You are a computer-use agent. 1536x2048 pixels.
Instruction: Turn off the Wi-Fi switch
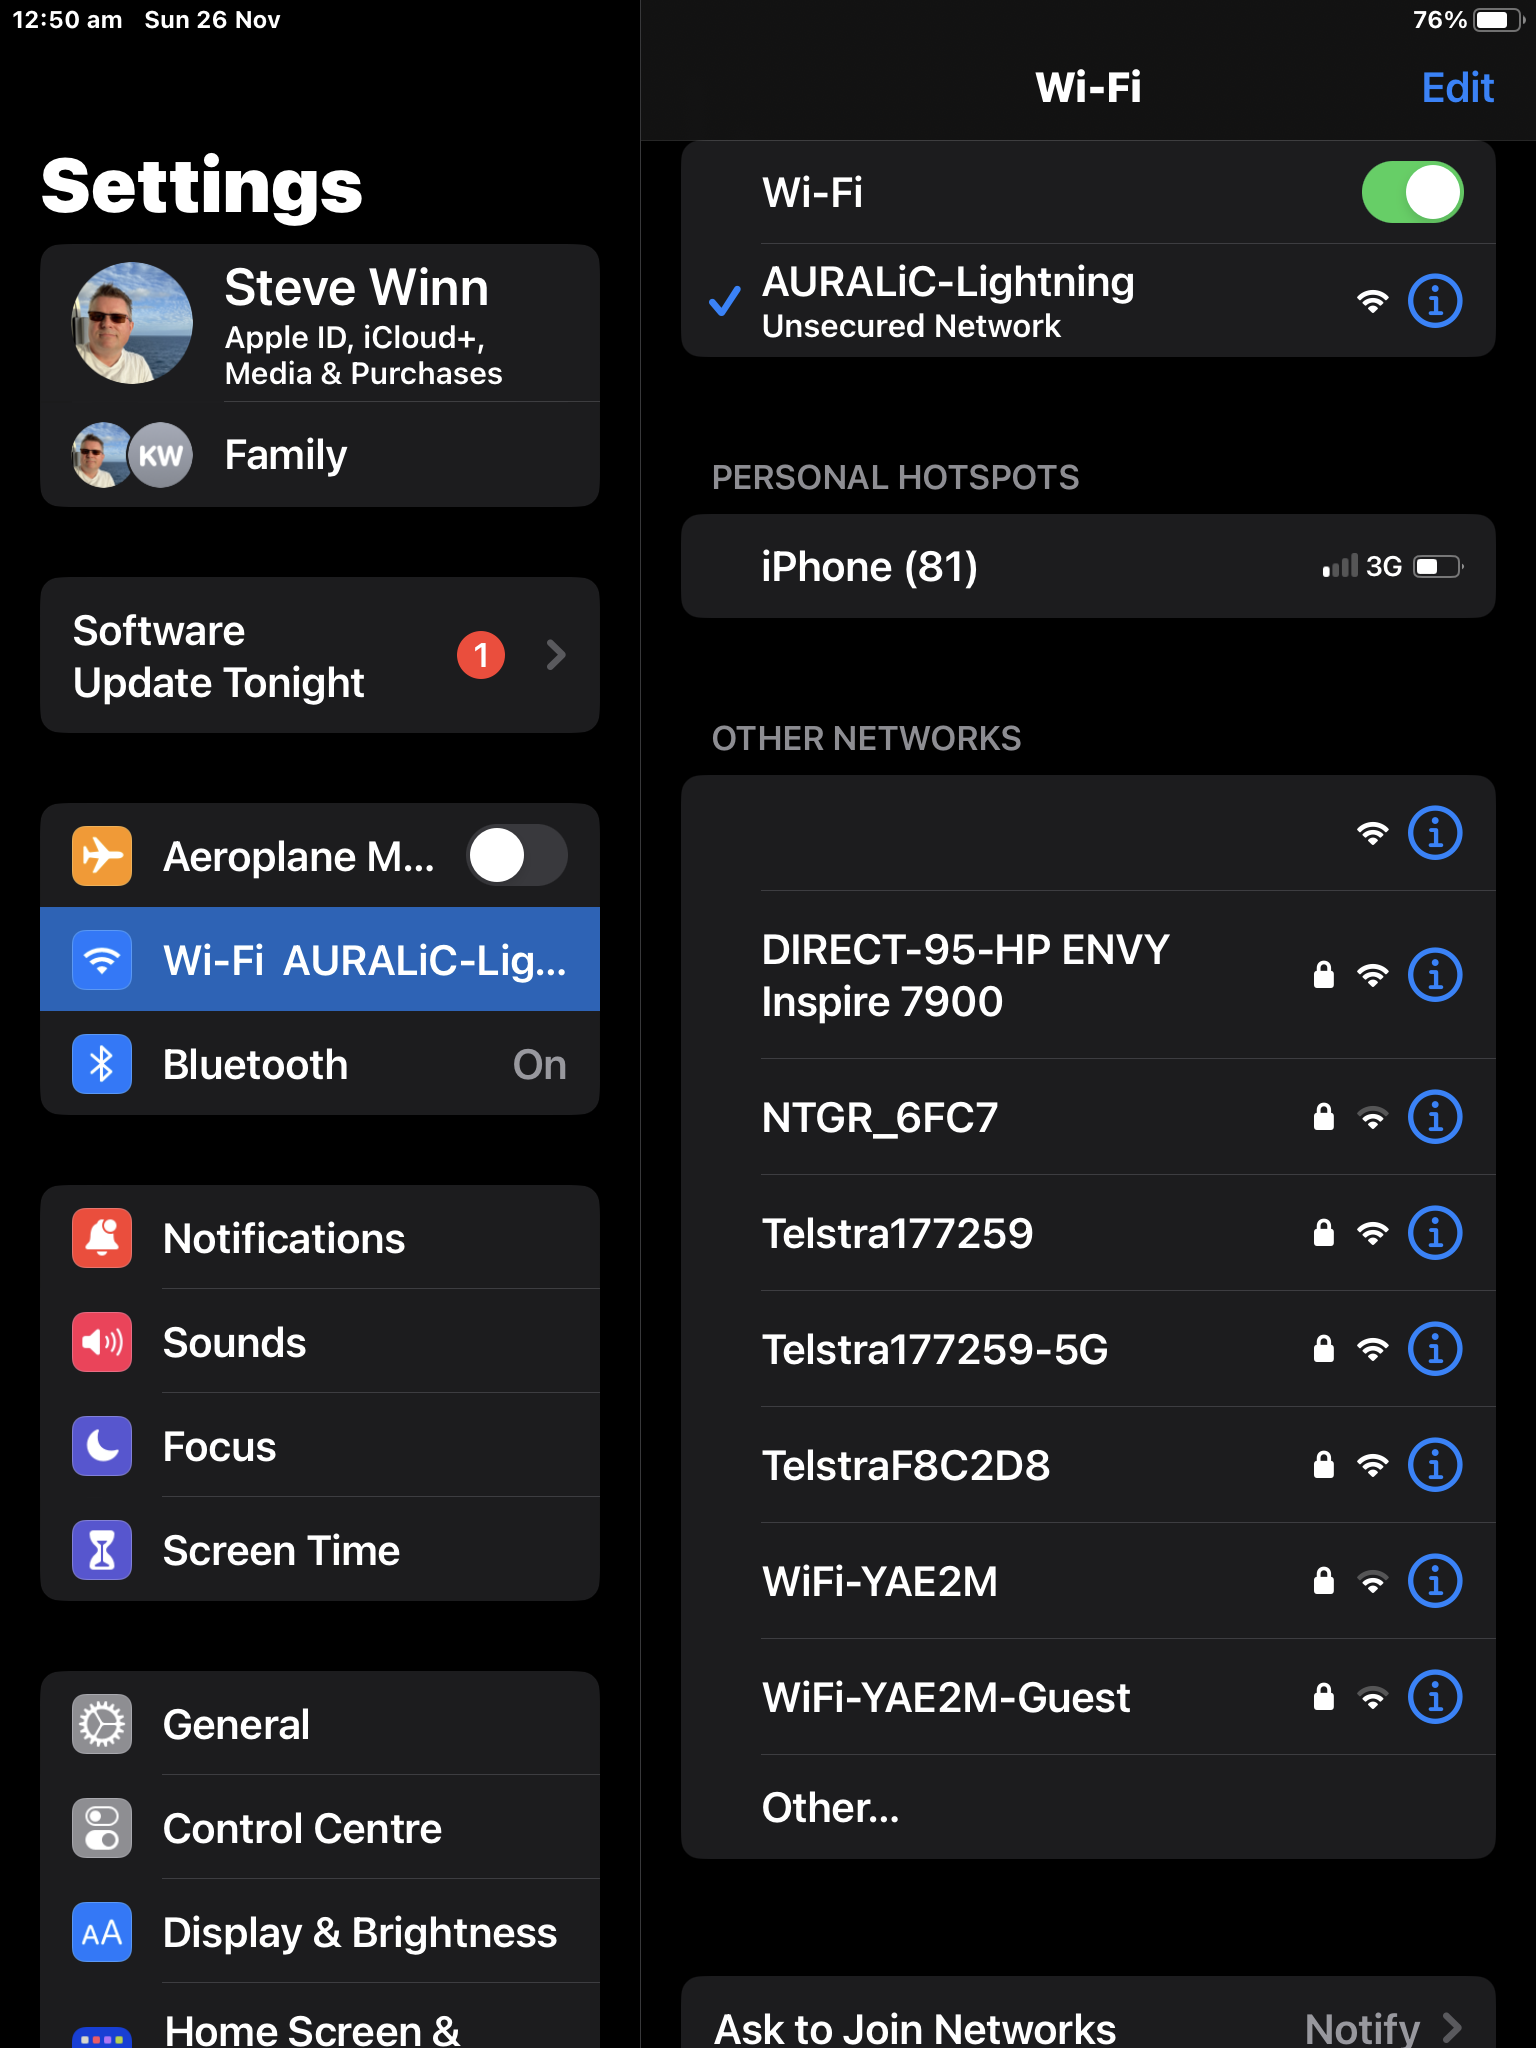[x=1412, y=192]
